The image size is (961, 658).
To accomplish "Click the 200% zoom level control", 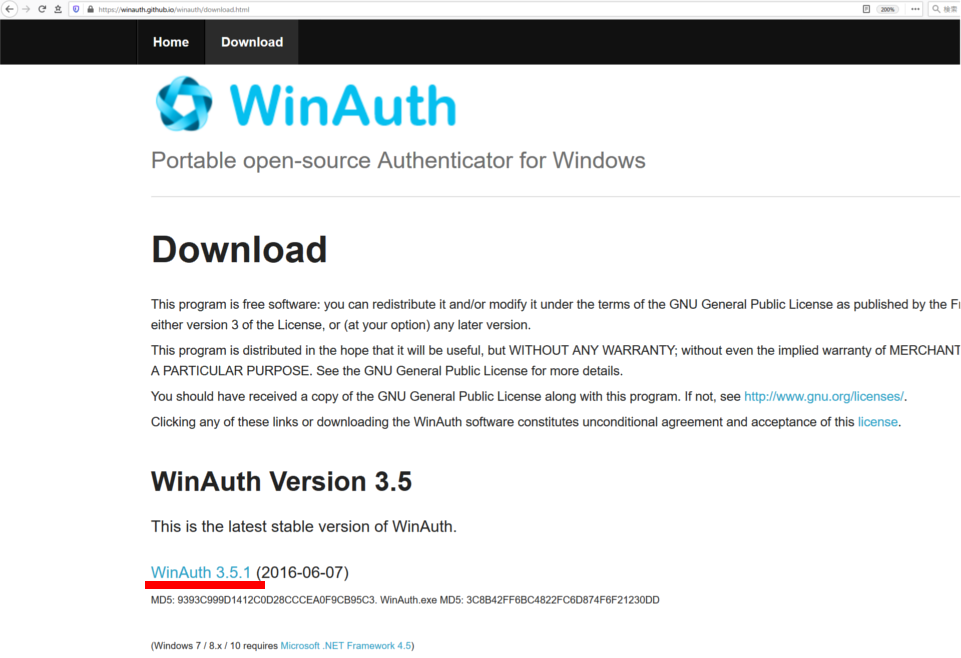I will [x=887, y=9].
